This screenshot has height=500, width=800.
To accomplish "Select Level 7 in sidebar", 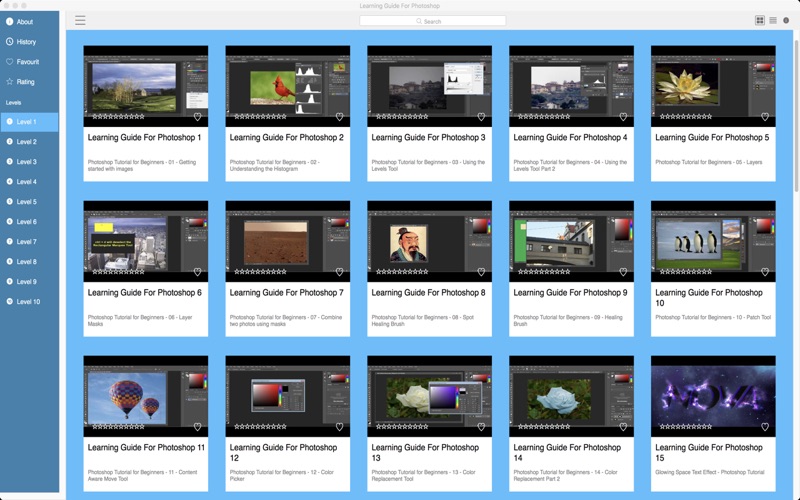I will tap(29, 242).
